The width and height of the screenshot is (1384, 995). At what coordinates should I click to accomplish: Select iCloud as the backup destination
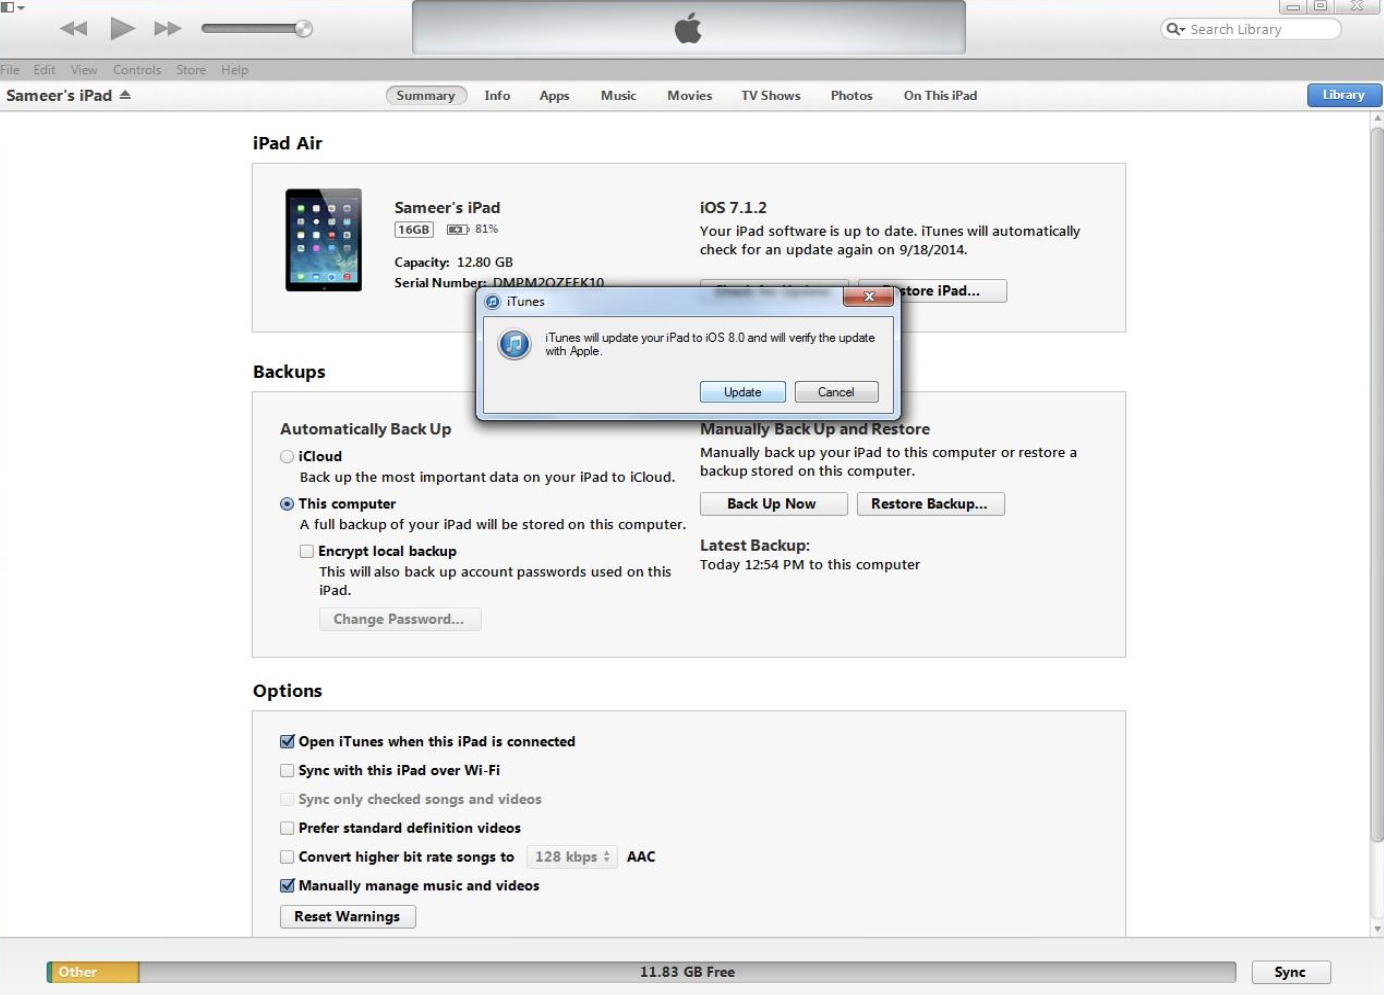tap(285, 456)
